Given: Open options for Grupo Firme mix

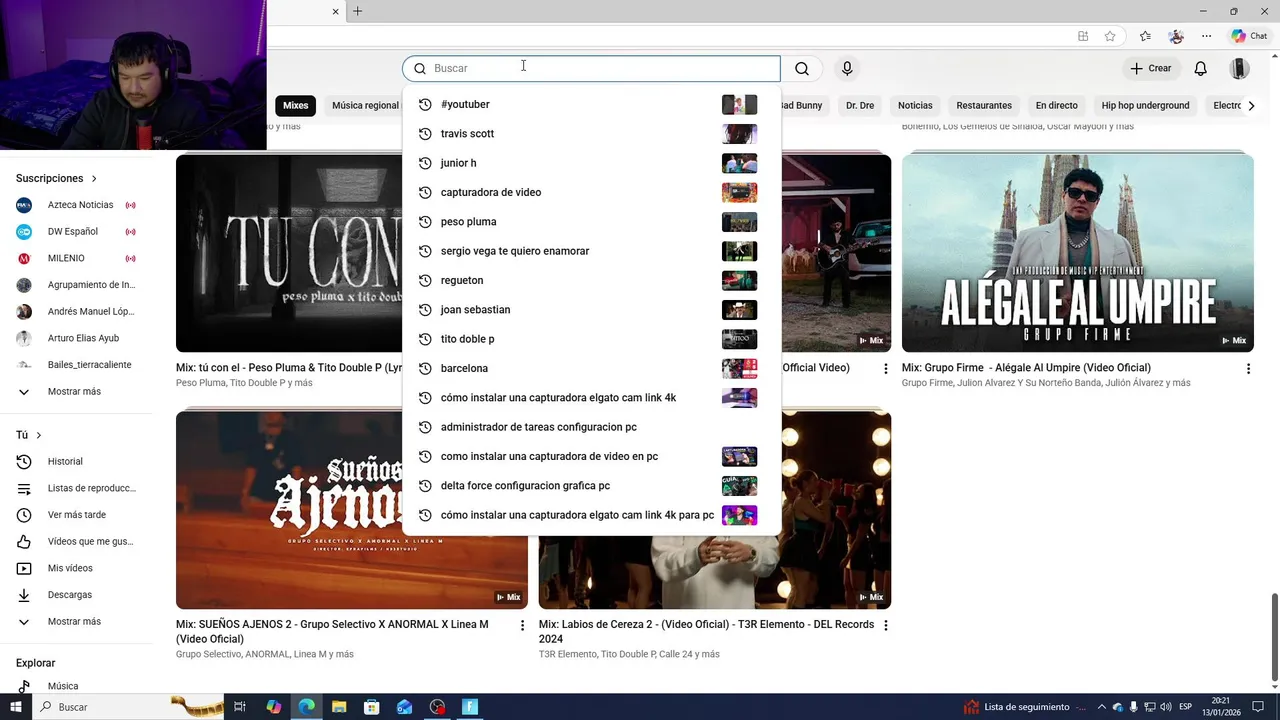Looking at the screenshot, I should [x=1248, y=369].
